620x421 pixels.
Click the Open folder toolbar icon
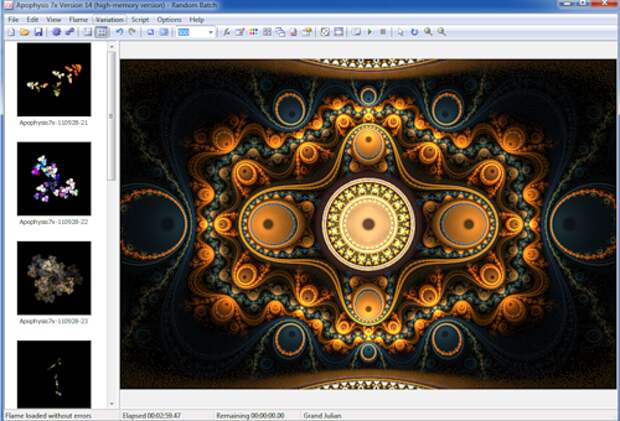pos(24,32)
